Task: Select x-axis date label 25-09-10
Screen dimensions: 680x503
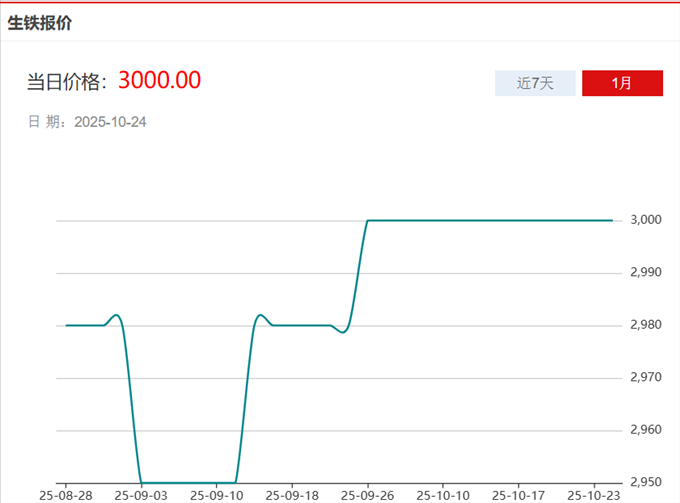Action: (x=217, y=495)
